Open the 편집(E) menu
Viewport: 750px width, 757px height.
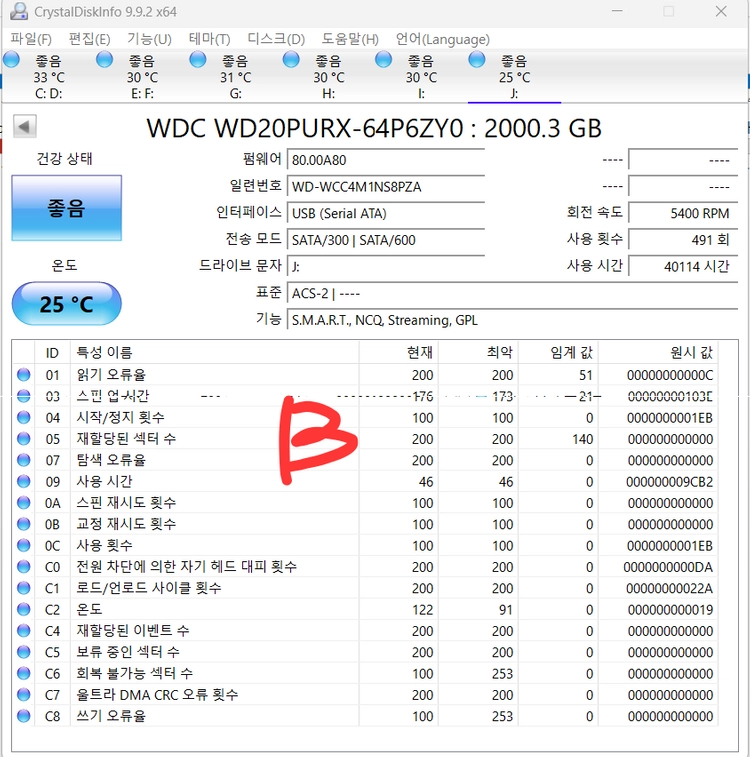89,39
